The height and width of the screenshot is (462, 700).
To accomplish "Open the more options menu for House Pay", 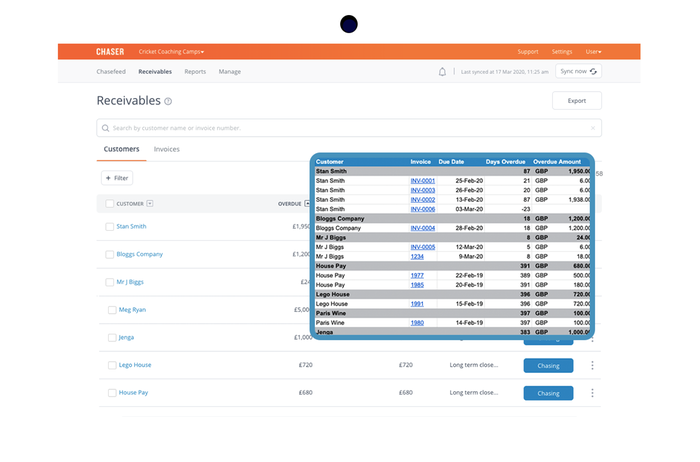I will tap(592, 393).
